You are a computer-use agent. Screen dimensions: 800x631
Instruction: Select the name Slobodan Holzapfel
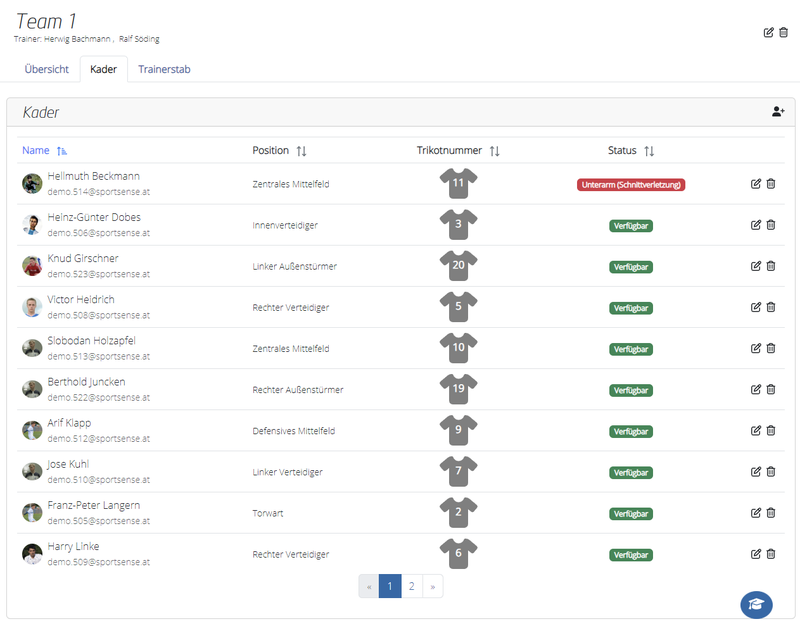click(91, 341)
